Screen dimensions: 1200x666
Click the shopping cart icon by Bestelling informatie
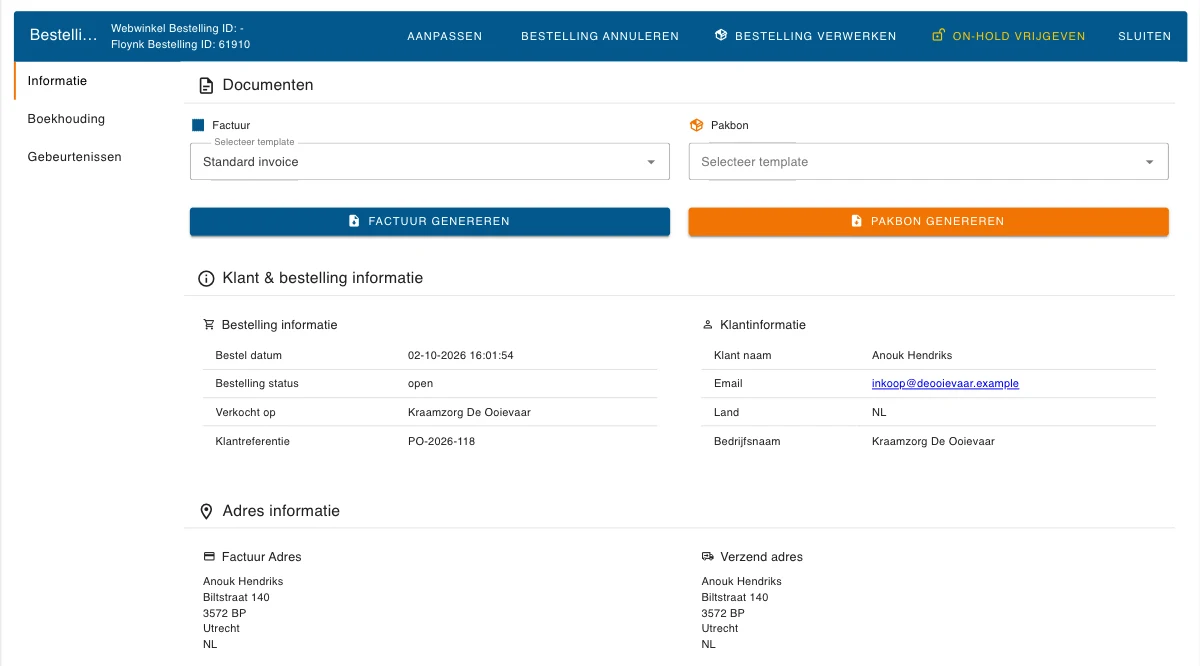[x=209, y=325]
